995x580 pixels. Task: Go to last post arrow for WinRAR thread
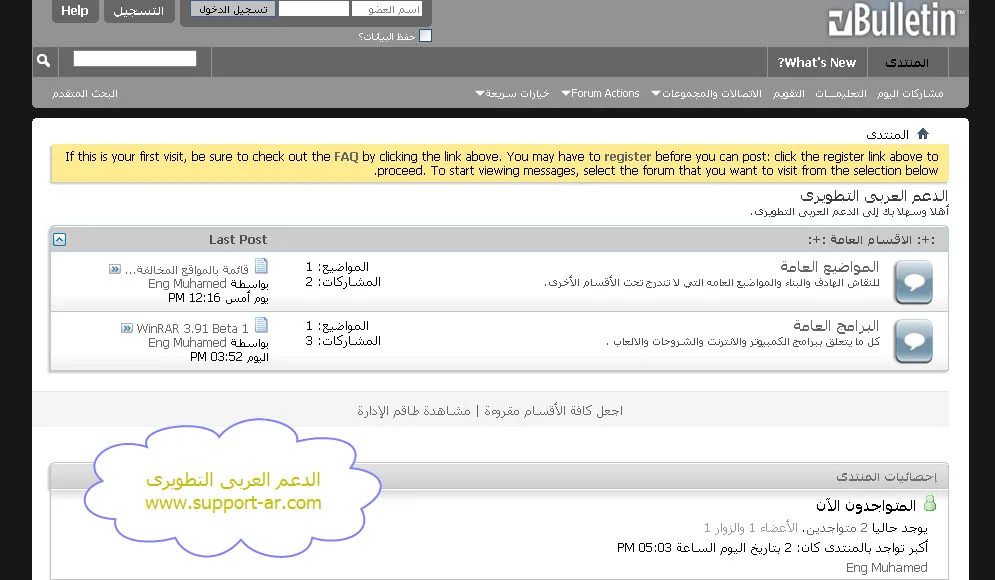click(127, 328)
